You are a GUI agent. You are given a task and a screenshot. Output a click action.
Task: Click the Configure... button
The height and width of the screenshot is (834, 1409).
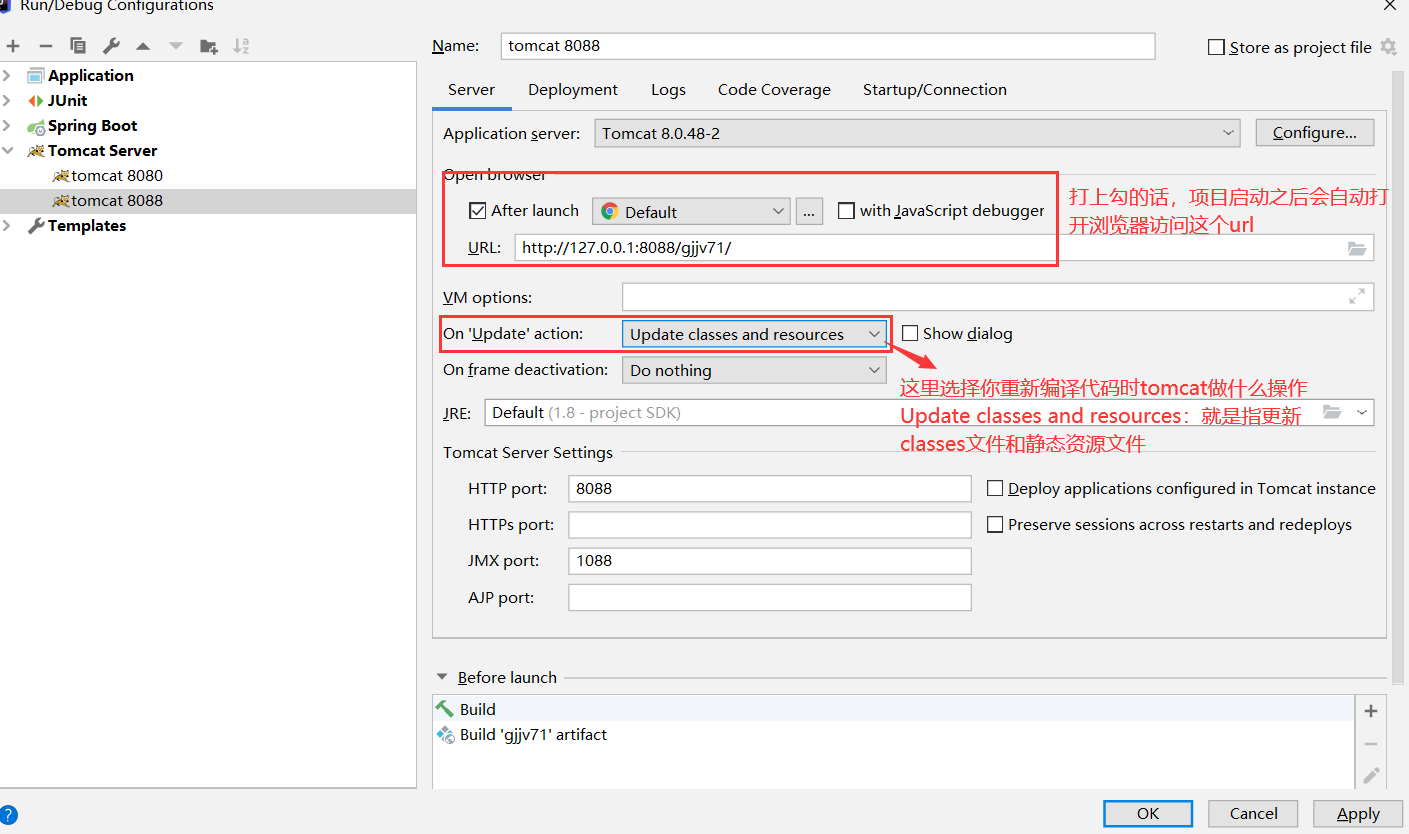(x=1314, y=133)
